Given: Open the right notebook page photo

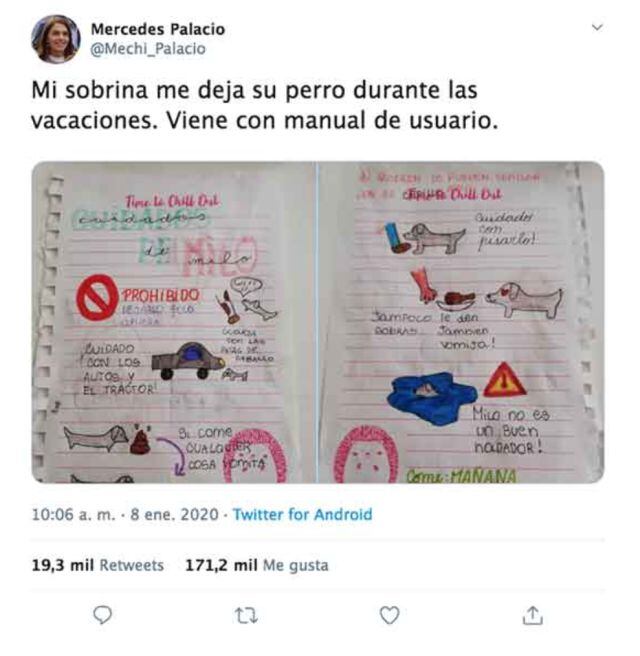Looking at the screenshot, I should coord(461,322).
